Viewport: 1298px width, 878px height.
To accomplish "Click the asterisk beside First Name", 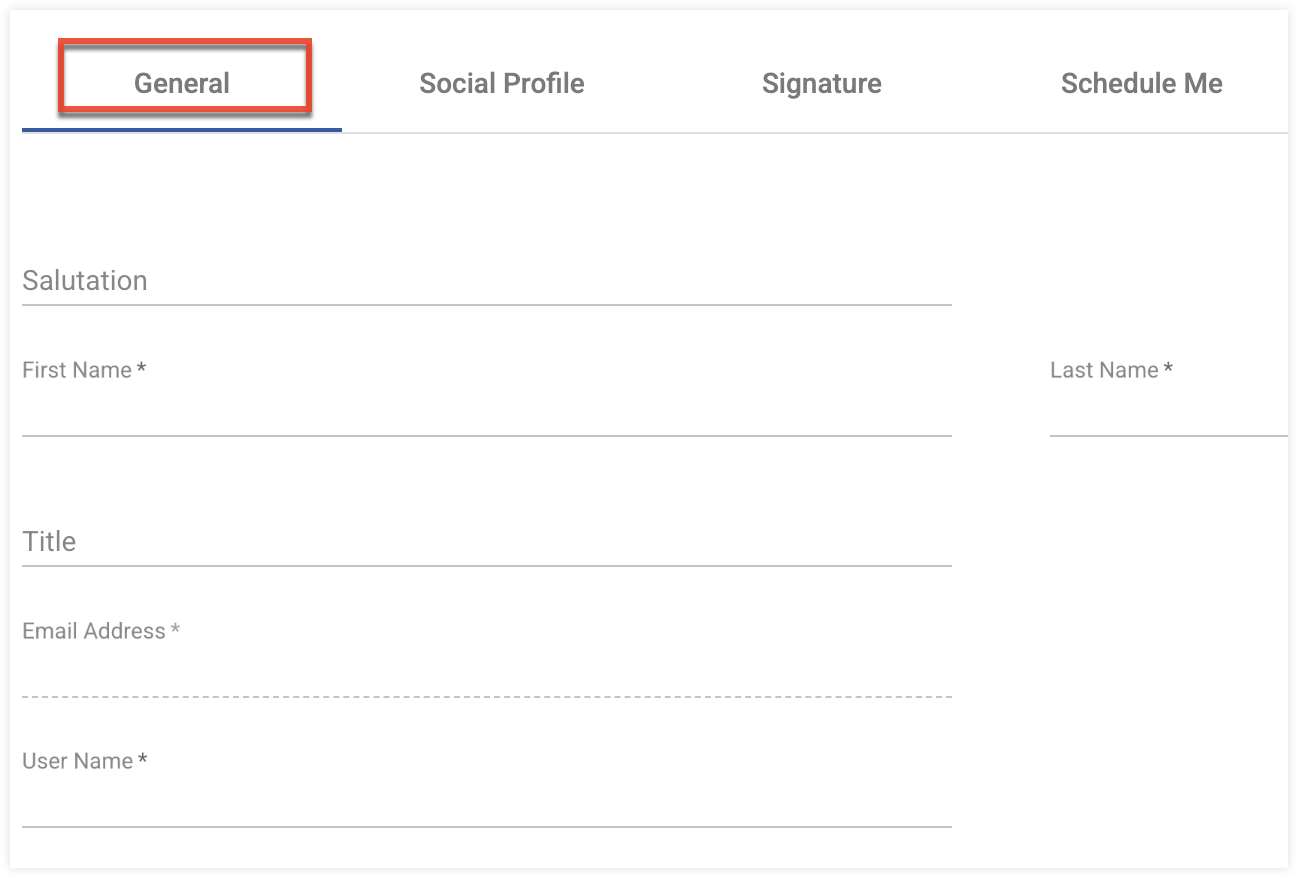I will pos(142,370).
